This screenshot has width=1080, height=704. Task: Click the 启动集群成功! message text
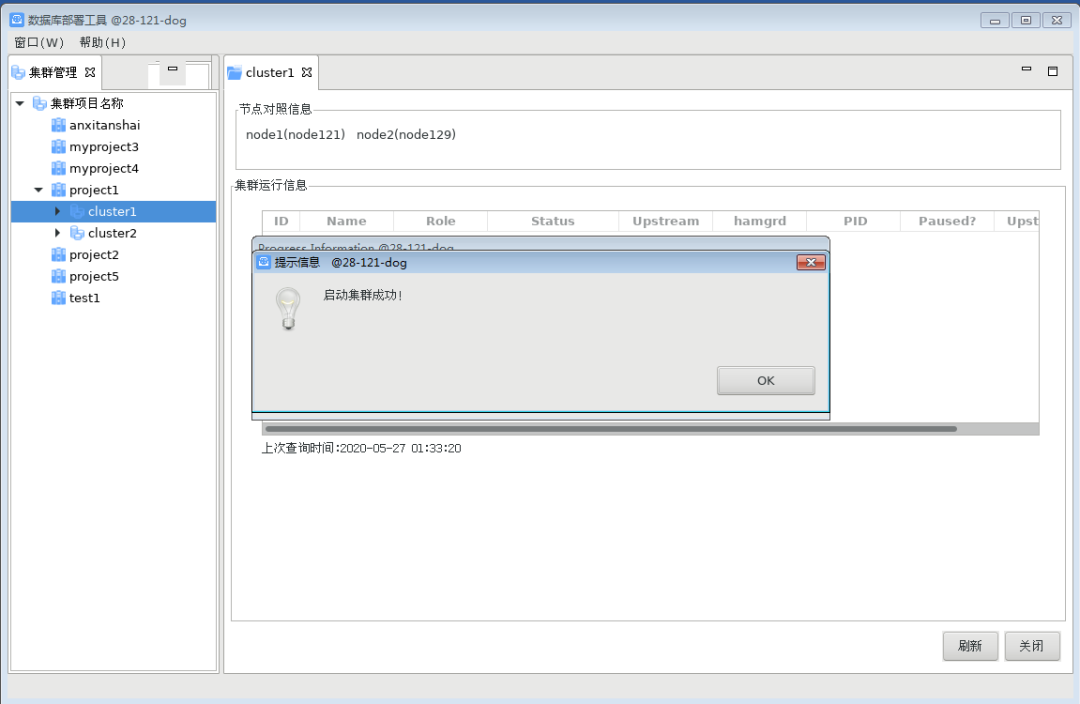pos(363,296)
